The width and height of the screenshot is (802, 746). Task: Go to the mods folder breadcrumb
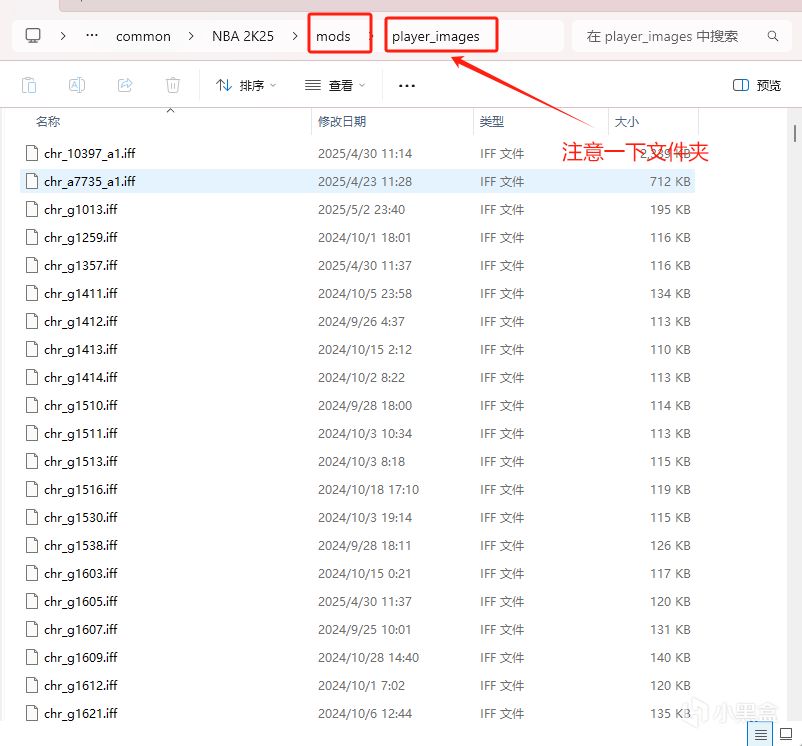333,36
